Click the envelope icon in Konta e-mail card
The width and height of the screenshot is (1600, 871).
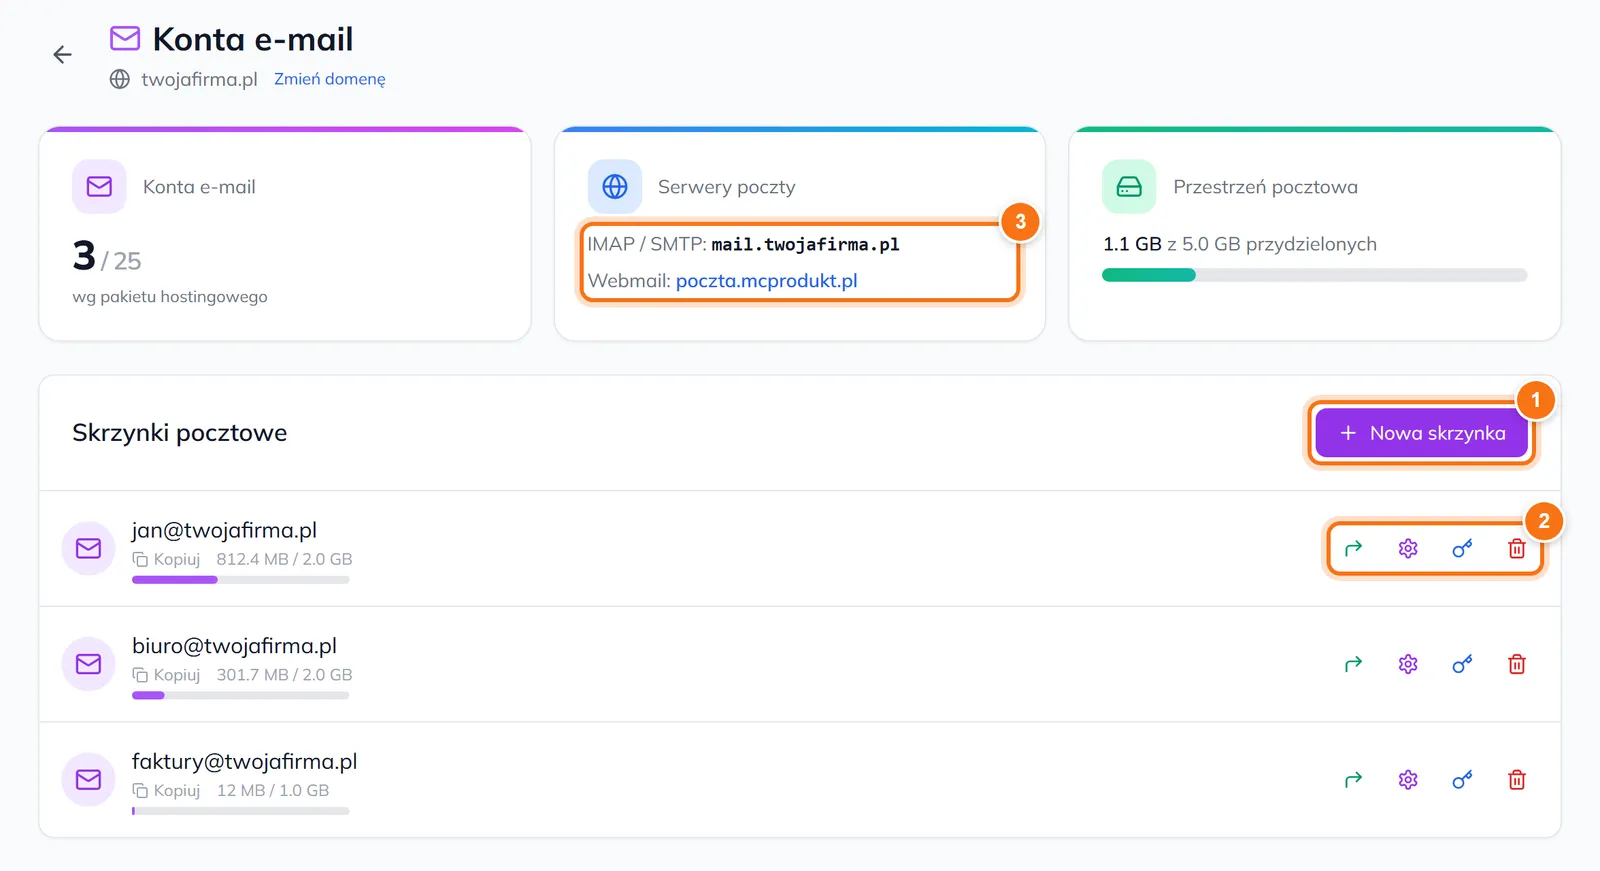(99, 187)
